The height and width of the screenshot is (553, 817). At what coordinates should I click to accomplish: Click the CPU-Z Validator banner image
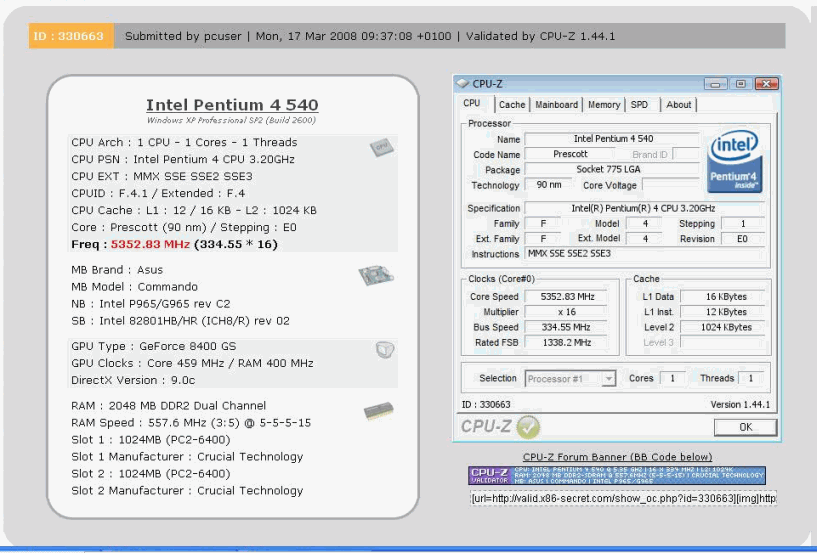617,475
